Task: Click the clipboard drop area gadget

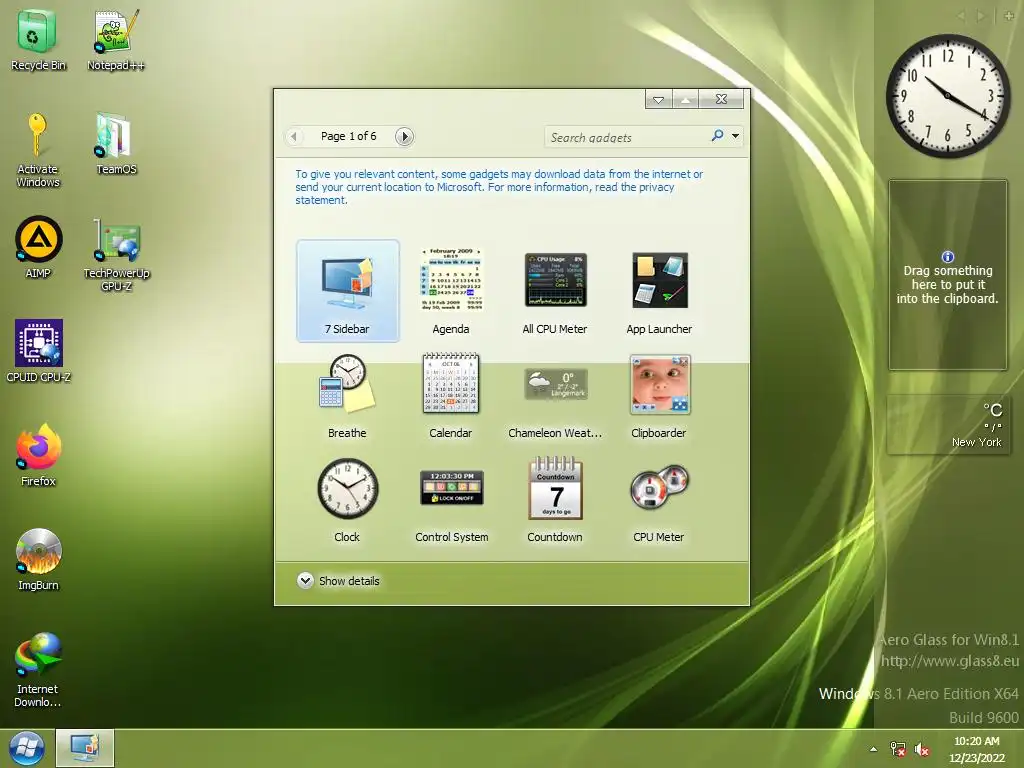Action: 948,275
